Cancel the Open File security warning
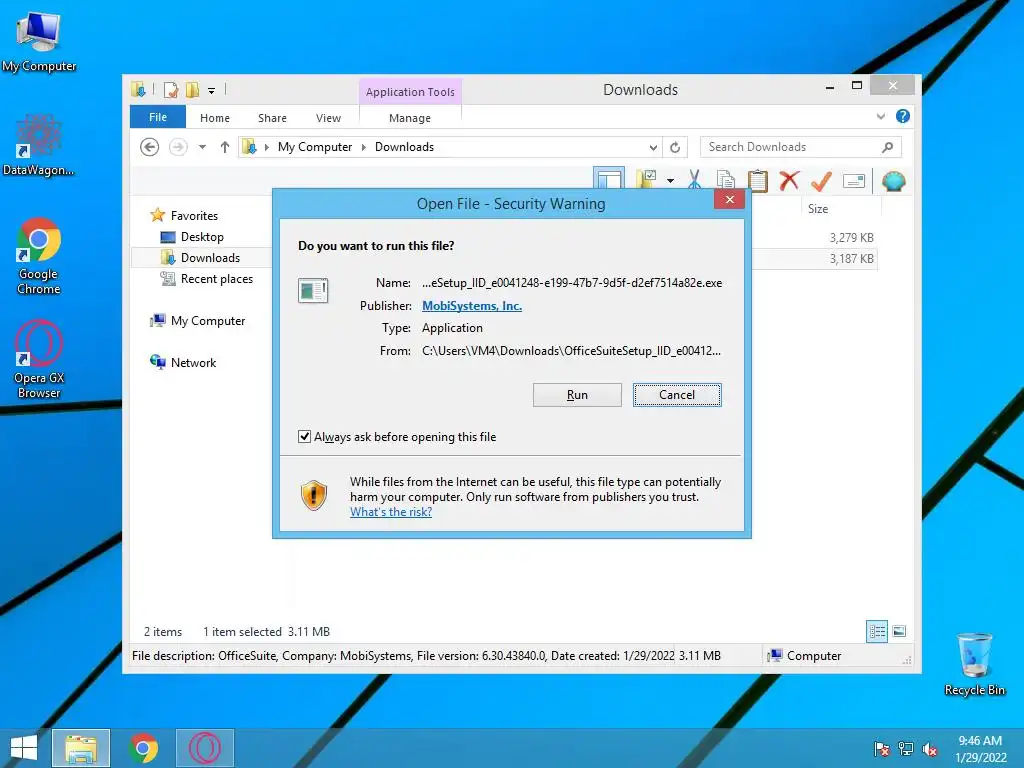Viewport: 1024px width, 768px height. (x=677, y=394)
